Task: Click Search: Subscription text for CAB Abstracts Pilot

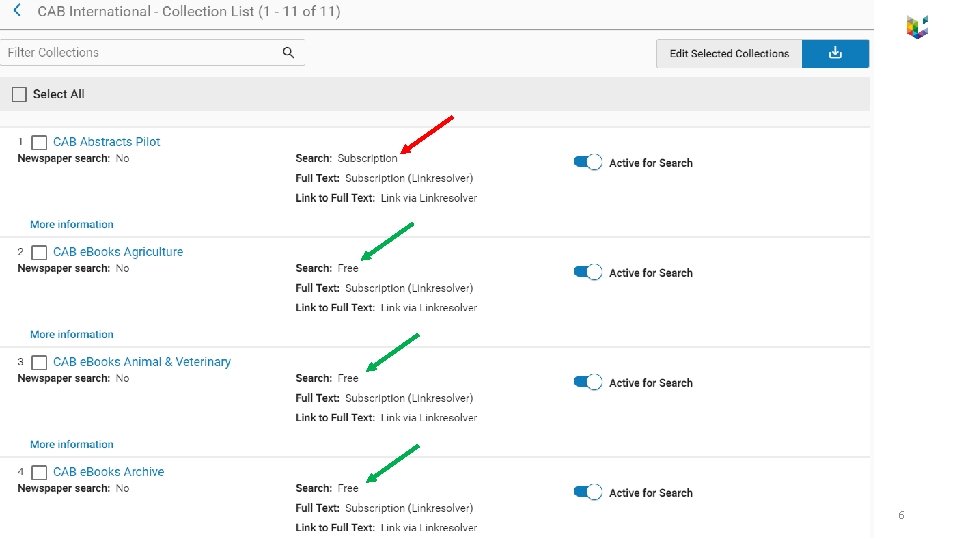Action: (x=346, y=158)
